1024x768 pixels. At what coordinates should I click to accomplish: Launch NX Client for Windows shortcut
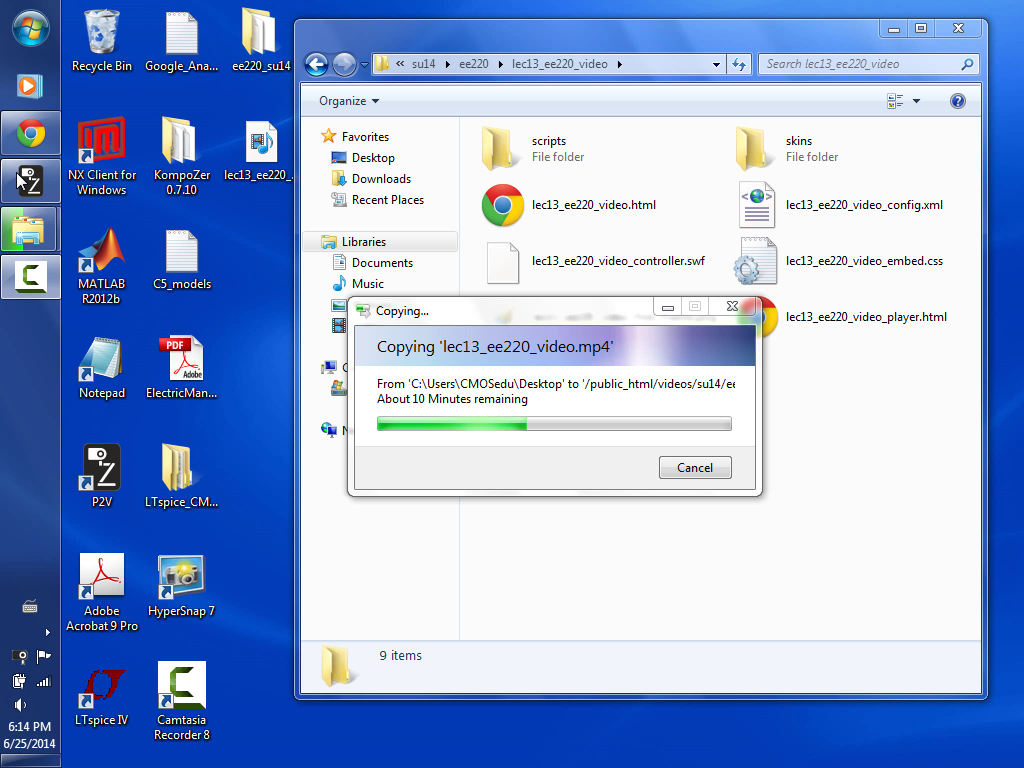(x=101, y=157)
